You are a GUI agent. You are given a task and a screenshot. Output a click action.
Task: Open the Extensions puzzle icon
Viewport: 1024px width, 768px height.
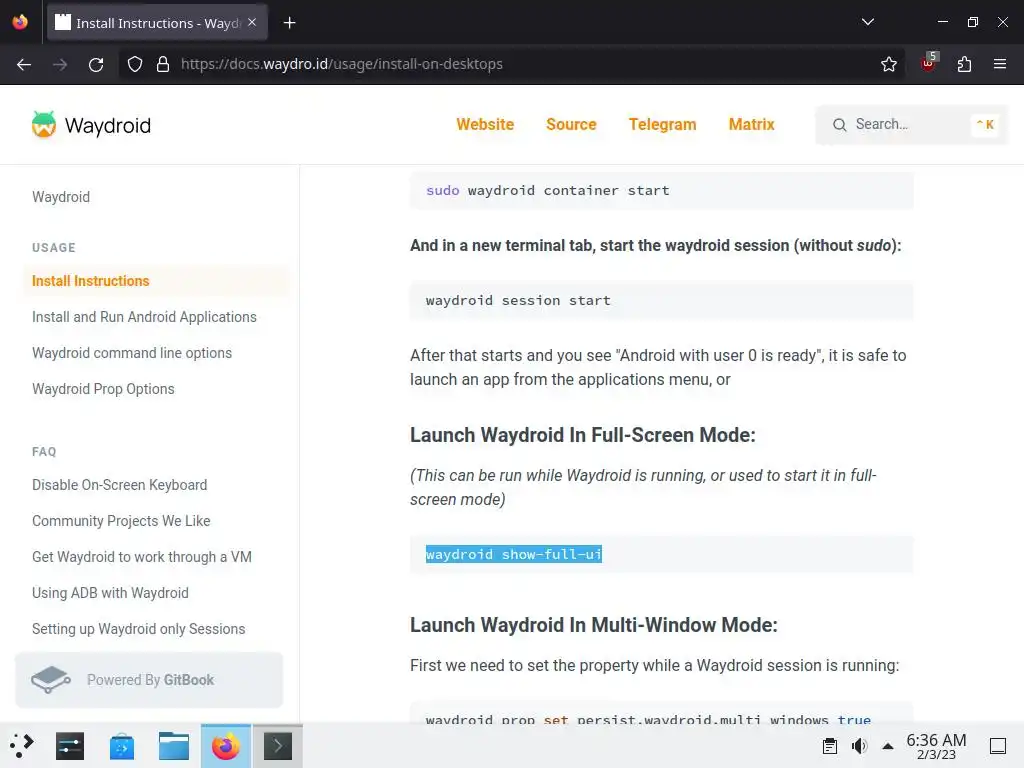(964, 64)
